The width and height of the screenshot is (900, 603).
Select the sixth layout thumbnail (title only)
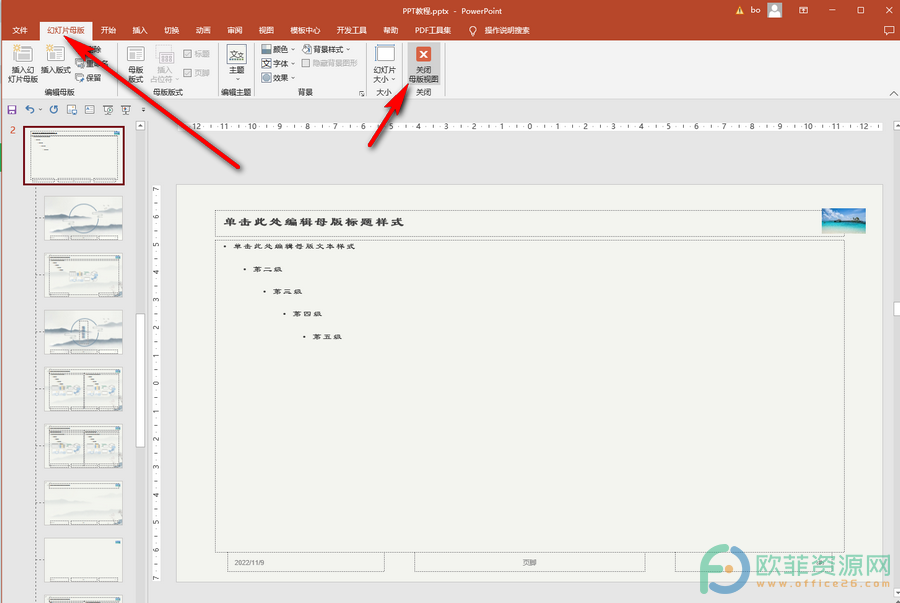(x=83, y=503)
